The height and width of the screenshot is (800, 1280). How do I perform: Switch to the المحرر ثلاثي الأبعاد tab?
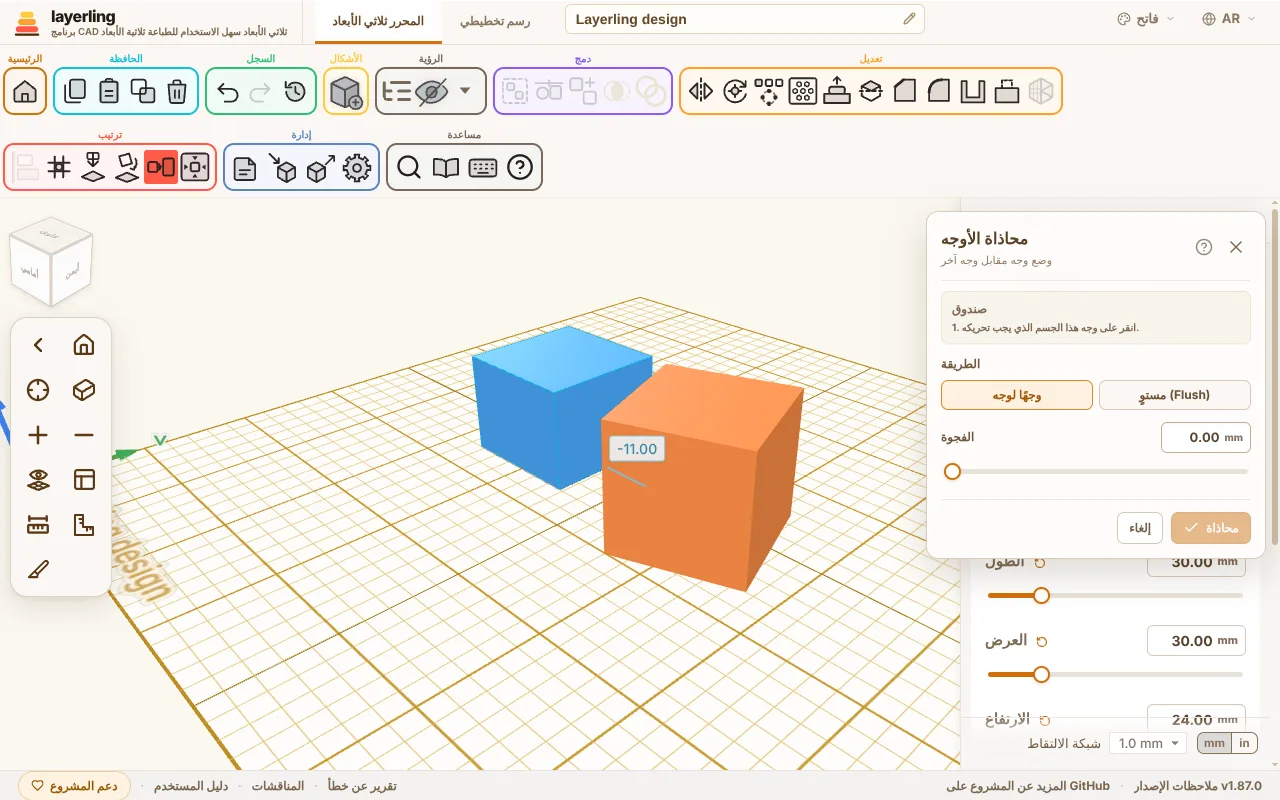tap(378, 21)
